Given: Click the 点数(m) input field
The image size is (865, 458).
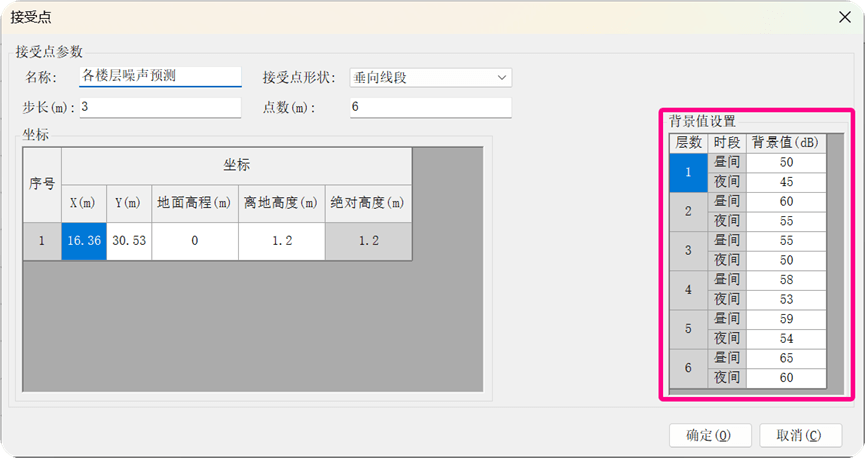Looking at the screenshot, I should [431, 108].
